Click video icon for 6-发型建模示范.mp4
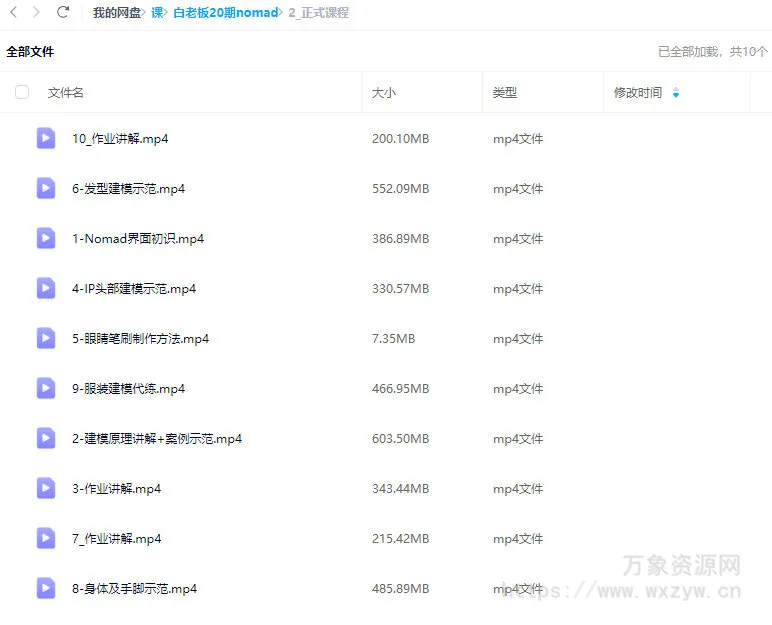Image resolution: width=772 pixels, height=625 pixels. point(46,188)
